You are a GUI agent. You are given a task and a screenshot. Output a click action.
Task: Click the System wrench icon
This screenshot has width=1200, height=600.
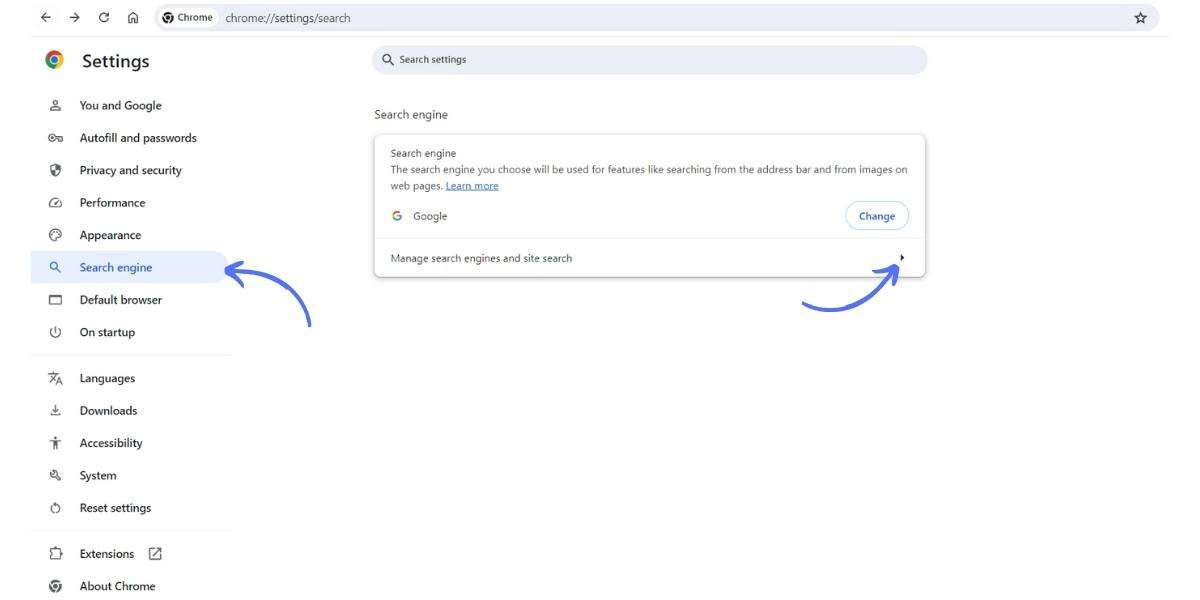coord(56,476)
